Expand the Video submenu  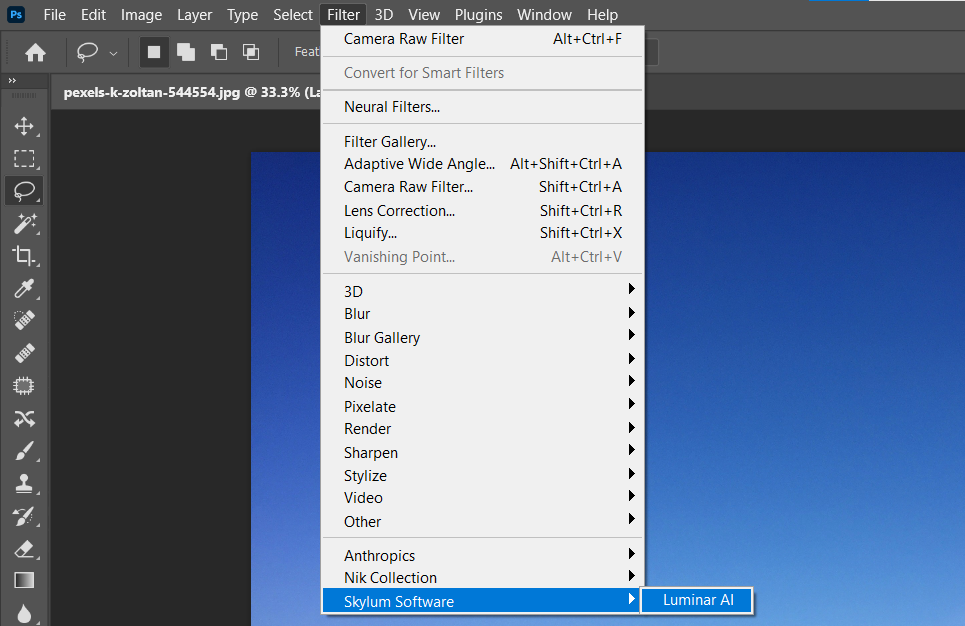482,497
